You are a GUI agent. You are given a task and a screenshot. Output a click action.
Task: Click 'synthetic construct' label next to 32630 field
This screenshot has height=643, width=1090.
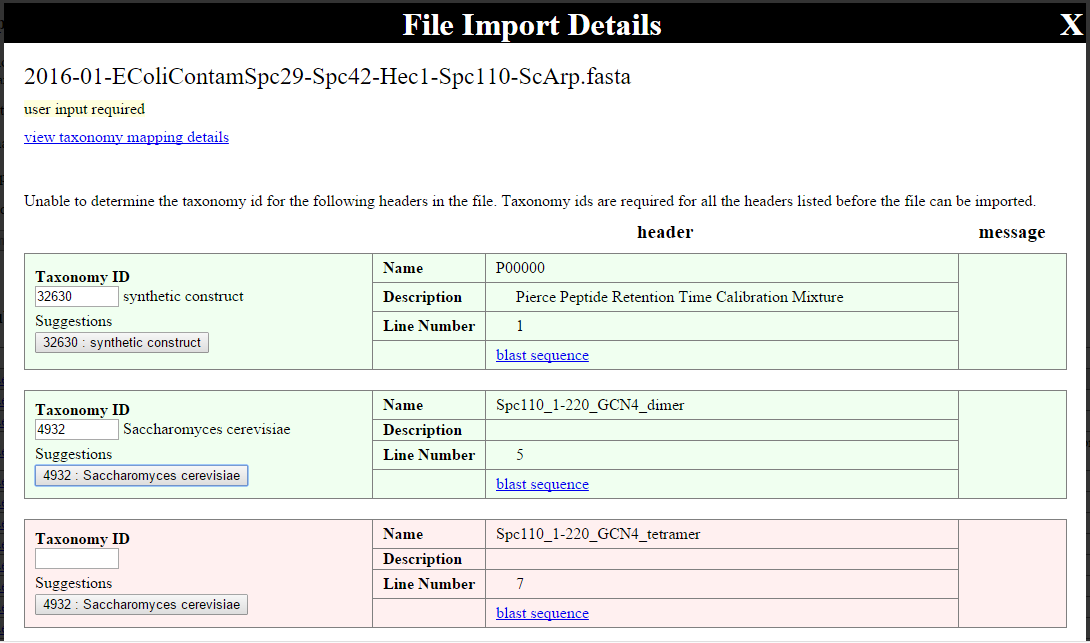coord(184,297)
